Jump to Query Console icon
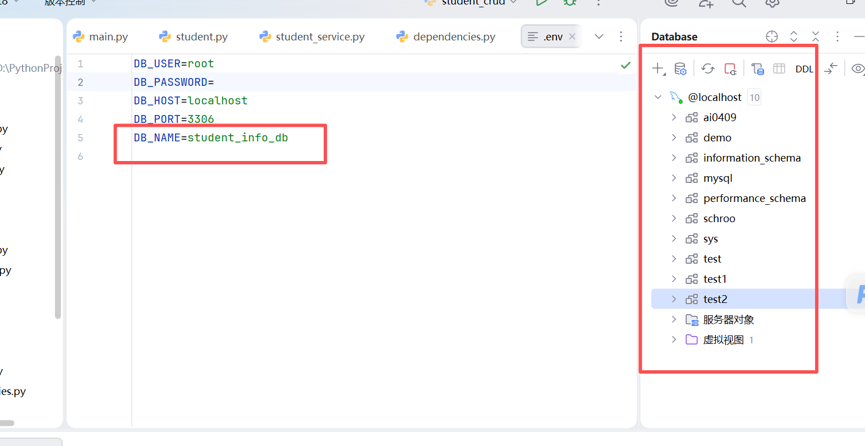This screenshot has width=865, height=446. [x=757, y=68]
